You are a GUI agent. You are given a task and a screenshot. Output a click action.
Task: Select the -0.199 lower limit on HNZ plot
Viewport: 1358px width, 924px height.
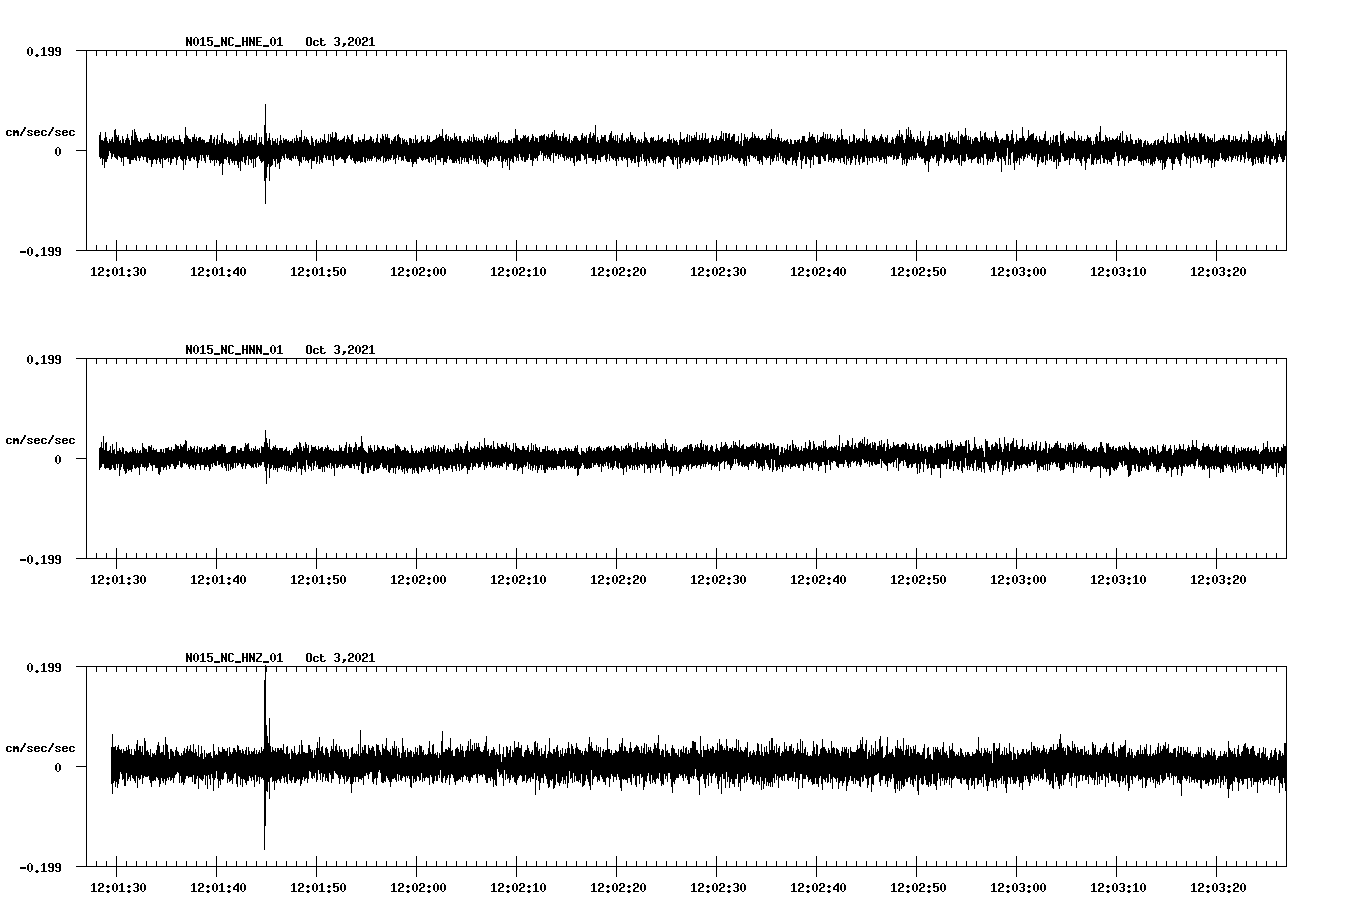coord(40,867)
